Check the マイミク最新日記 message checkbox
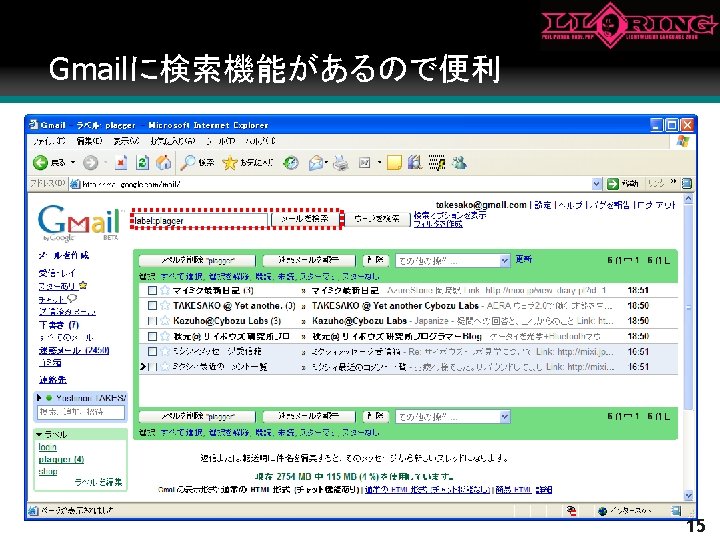Viewport: 720px width, 540px height. (x=152, y=290)
